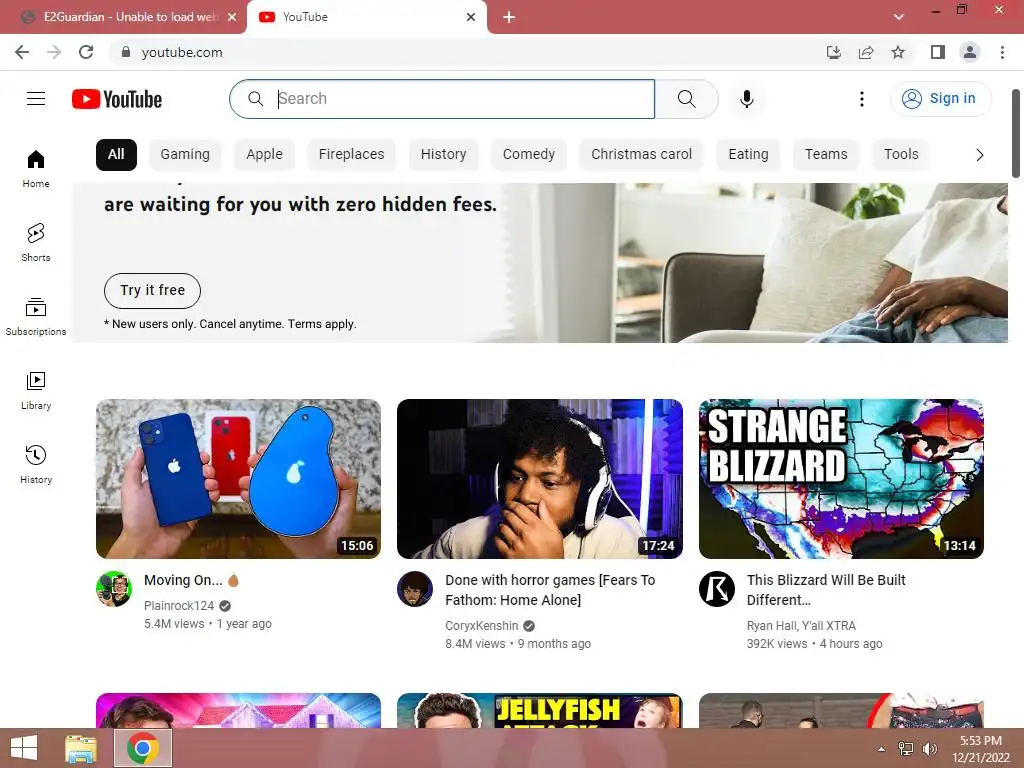Click CoryxKenshin channel avatar
1024x768 pixels.
click(x=415, y=589)
